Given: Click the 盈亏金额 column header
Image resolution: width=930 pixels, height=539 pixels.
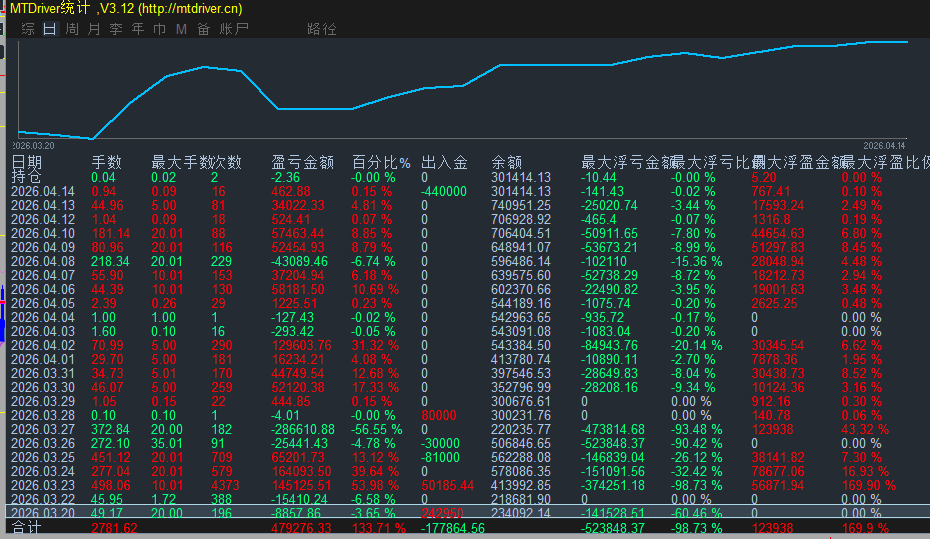Looking at the screenshot, I should tap(302, 162).
